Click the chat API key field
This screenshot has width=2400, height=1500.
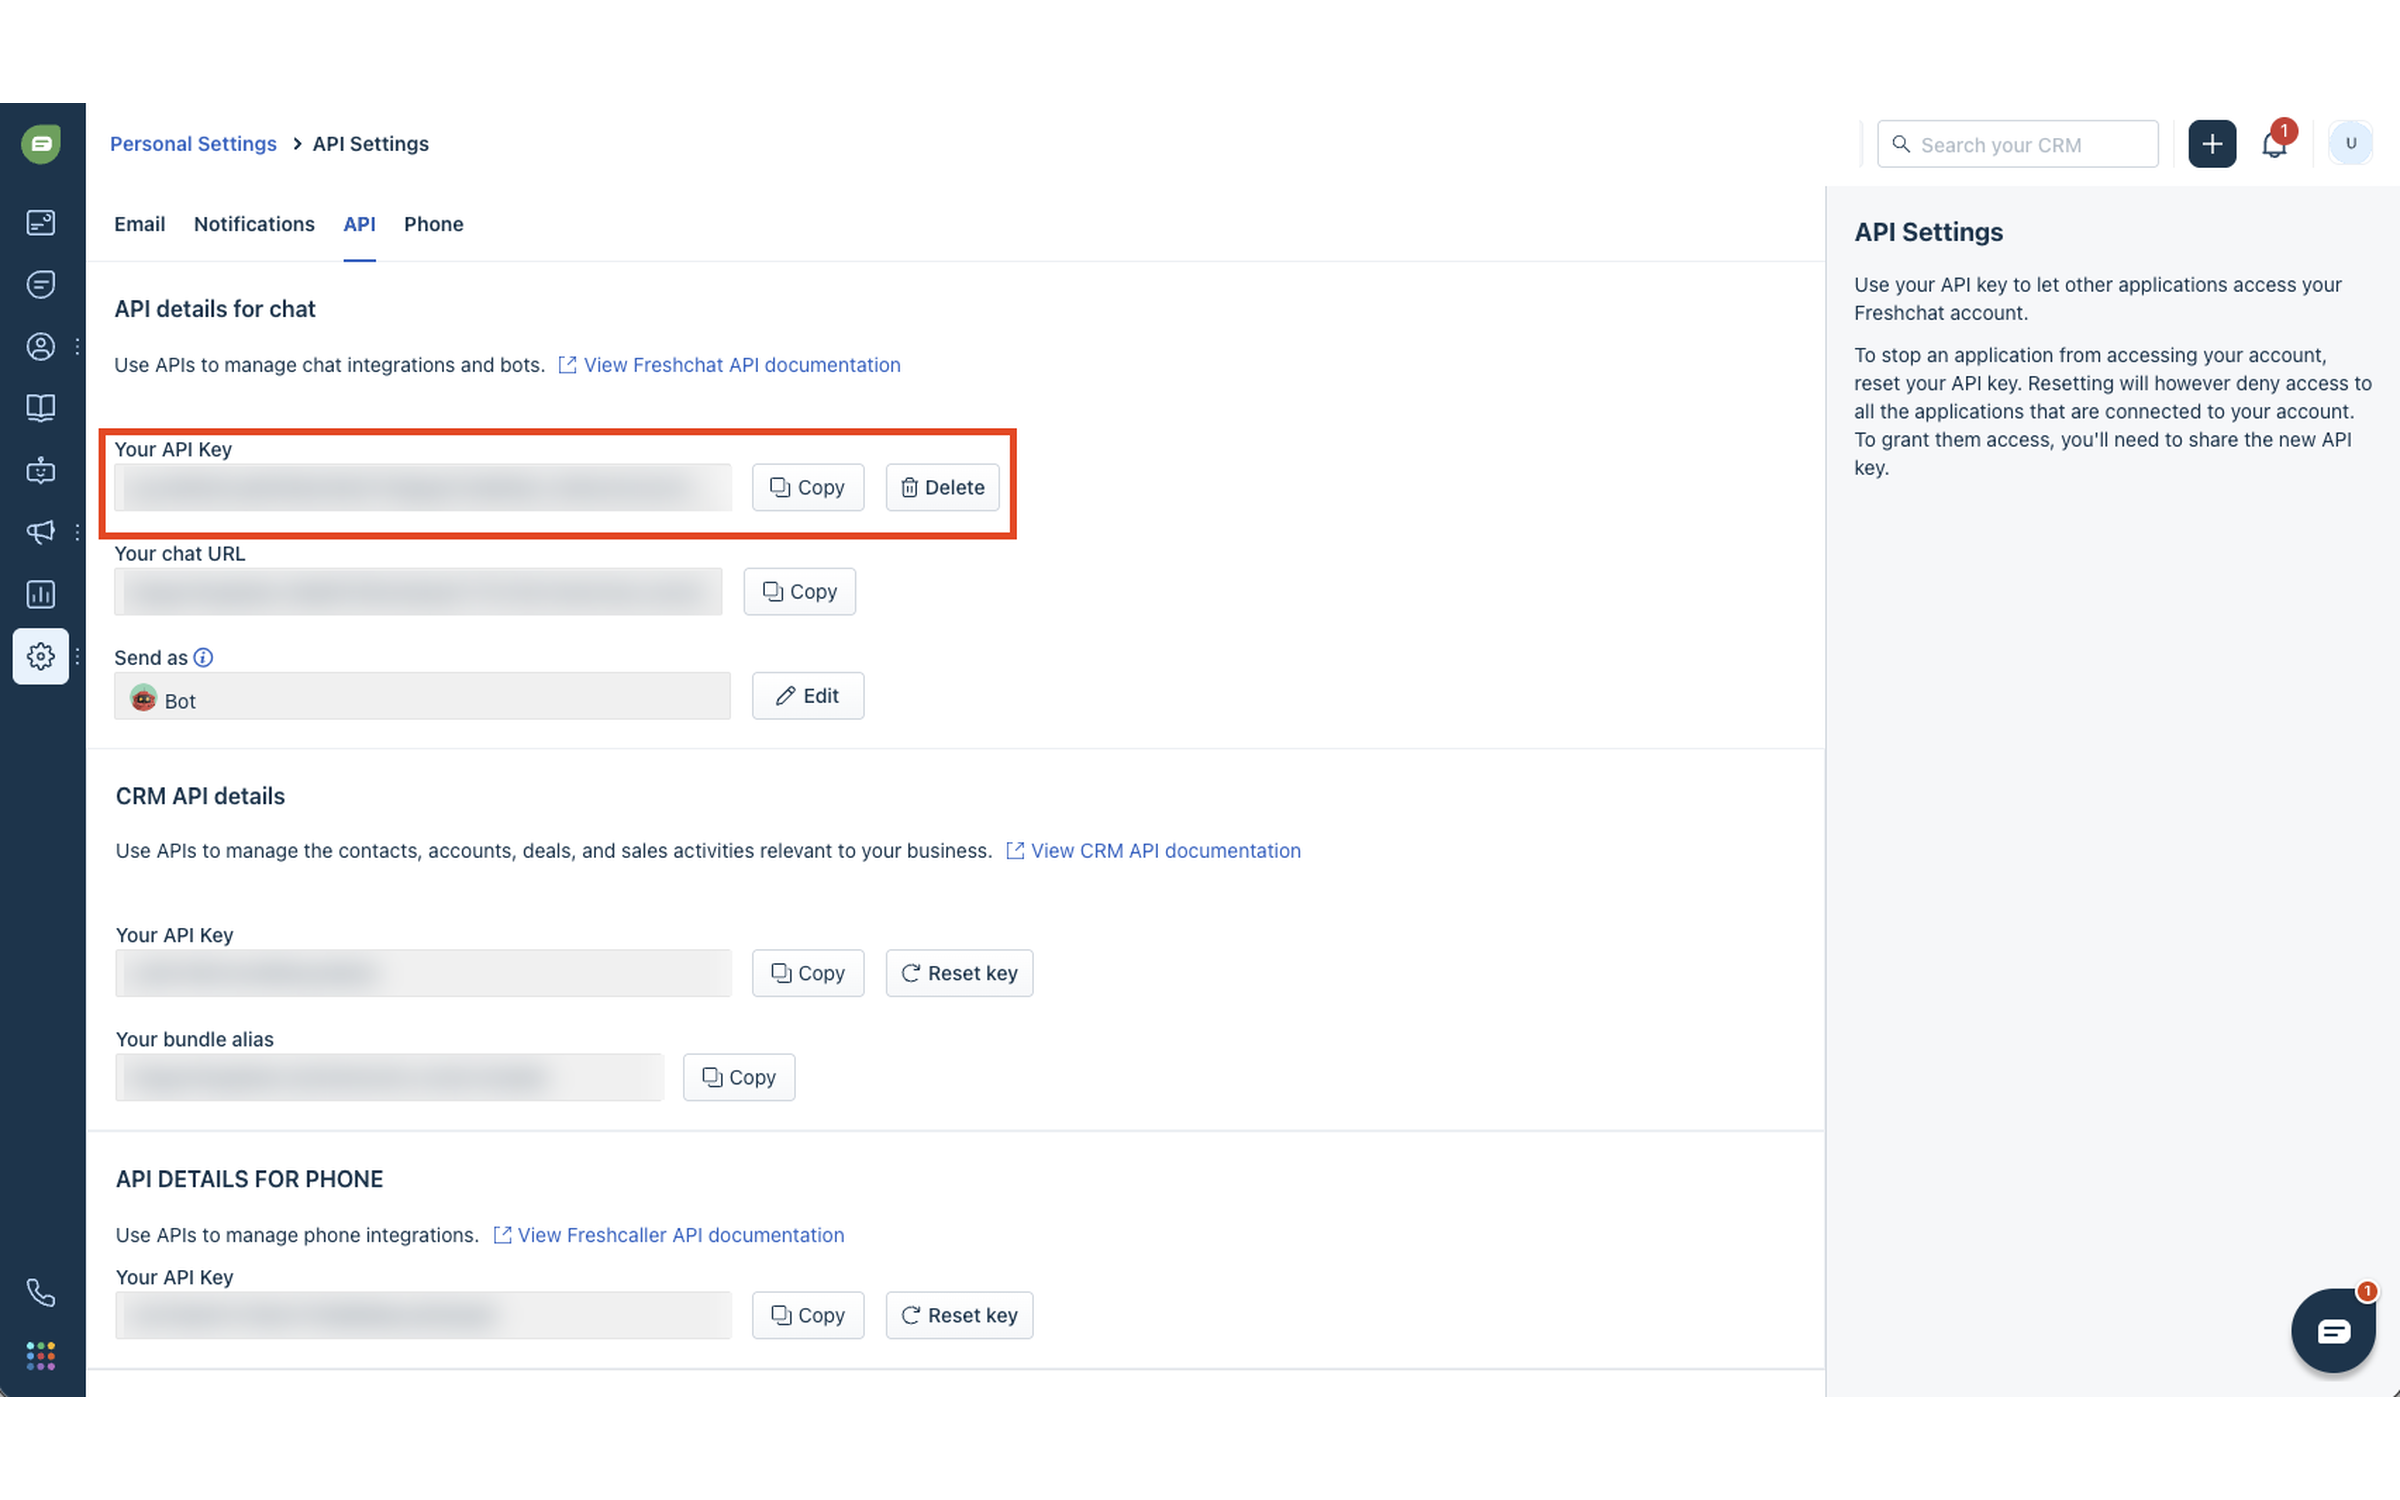(423, 487)
